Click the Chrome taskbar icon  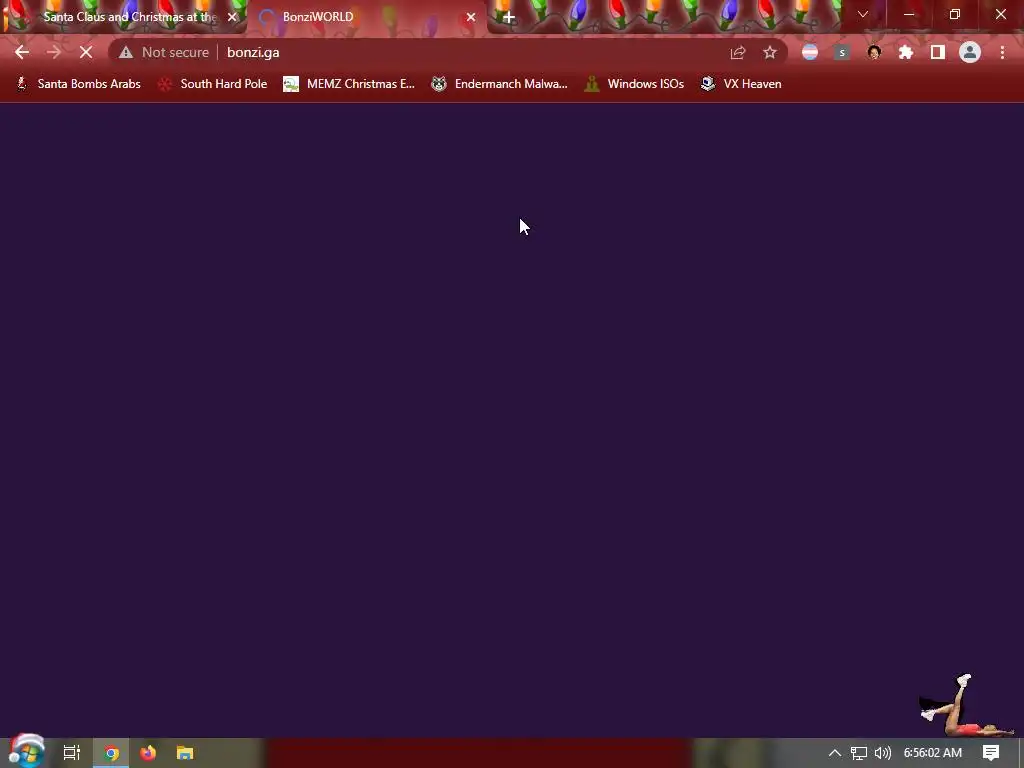coord(111,753)
